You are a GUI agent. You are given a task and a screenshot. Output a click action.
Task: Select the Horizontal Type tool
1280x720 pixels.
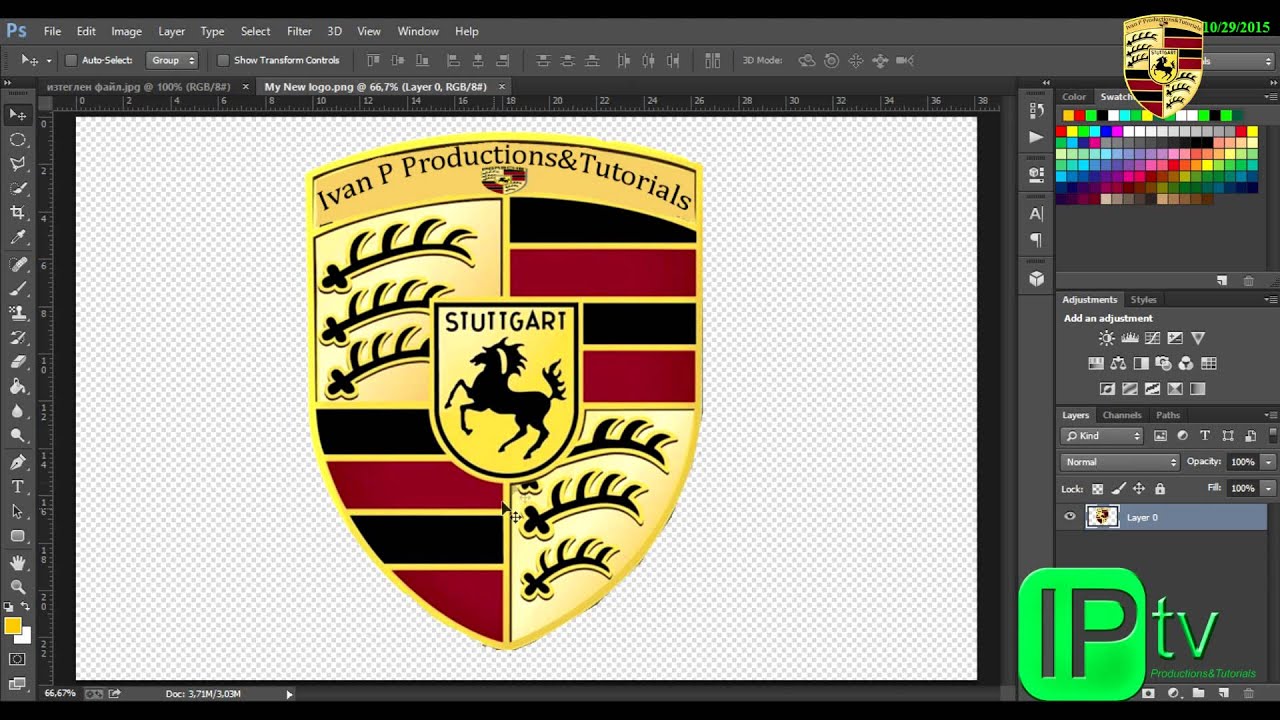[x=18, y=487]
